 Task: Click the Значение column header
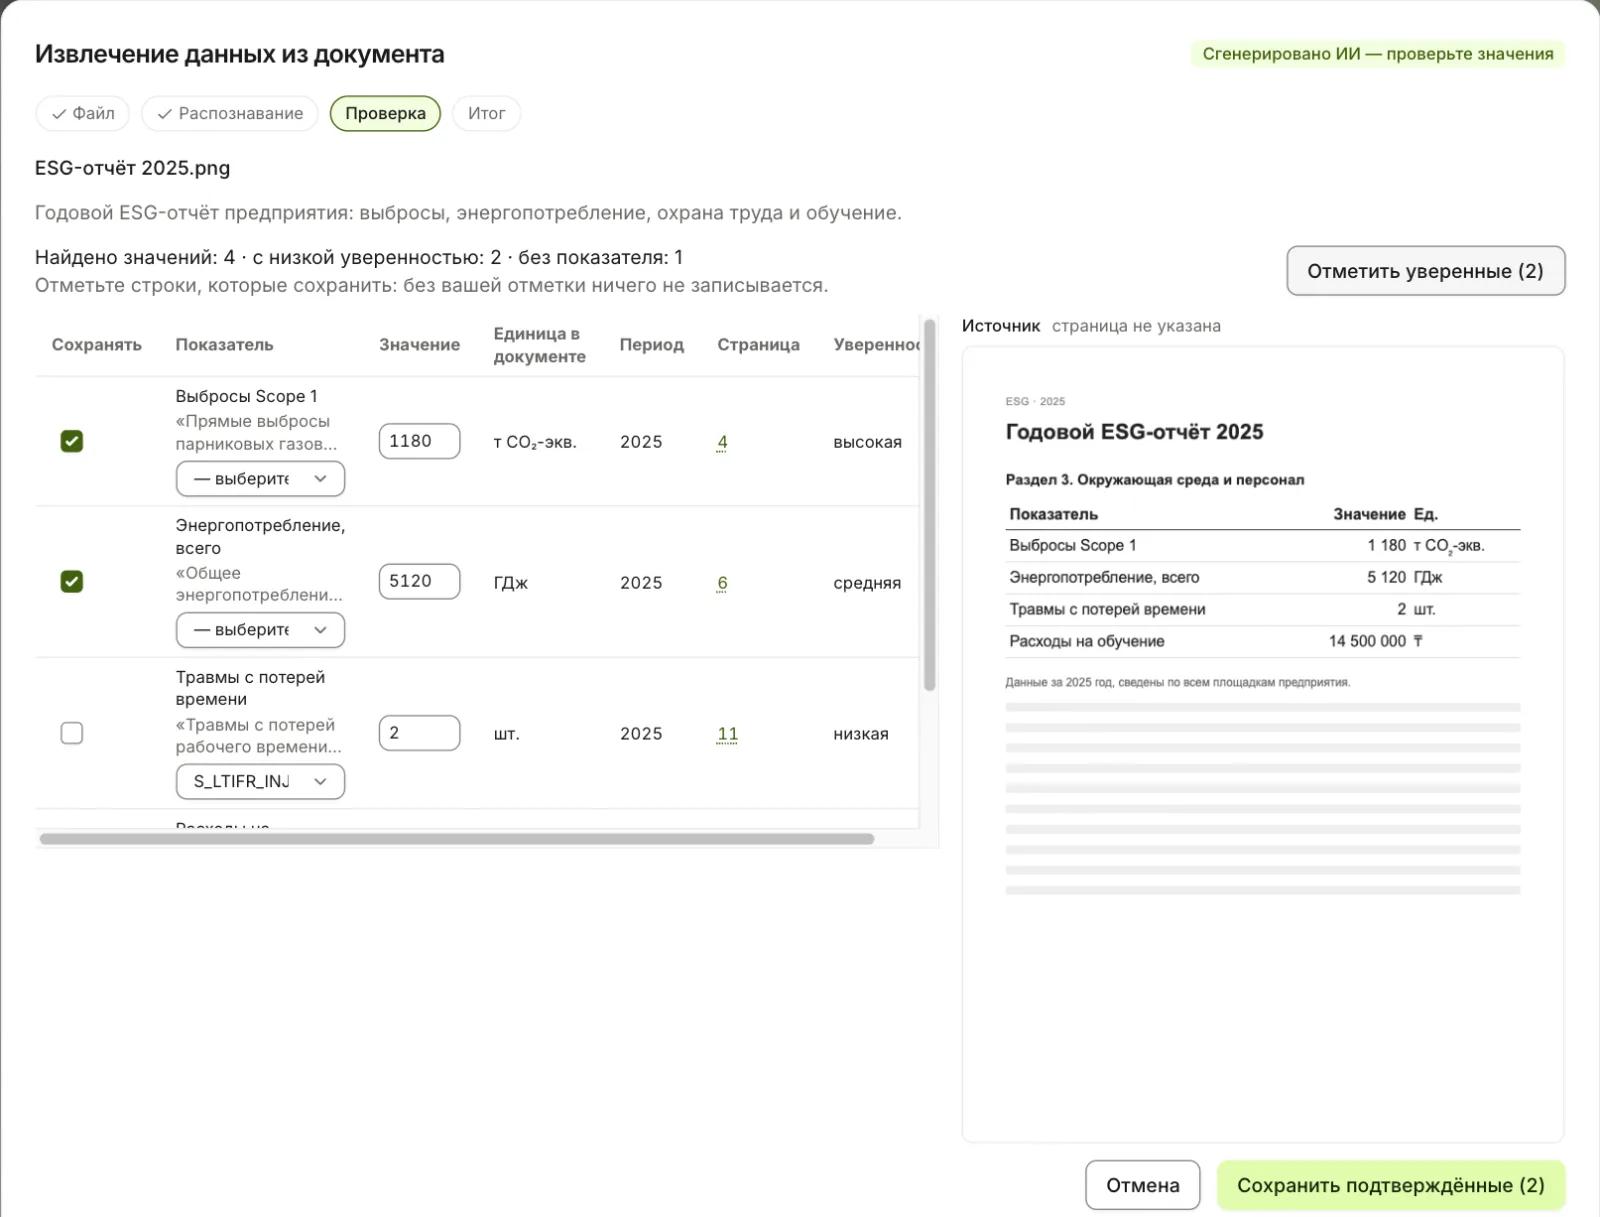coord(419,345)
